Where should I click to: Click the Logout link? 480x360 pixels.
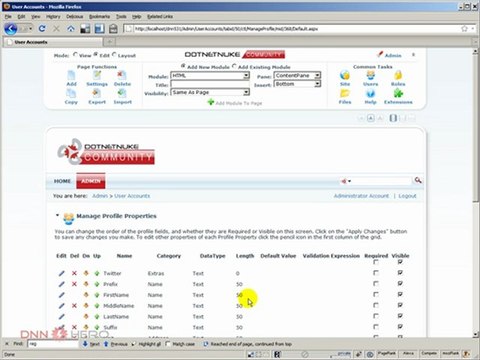click(x=407, y=196)
